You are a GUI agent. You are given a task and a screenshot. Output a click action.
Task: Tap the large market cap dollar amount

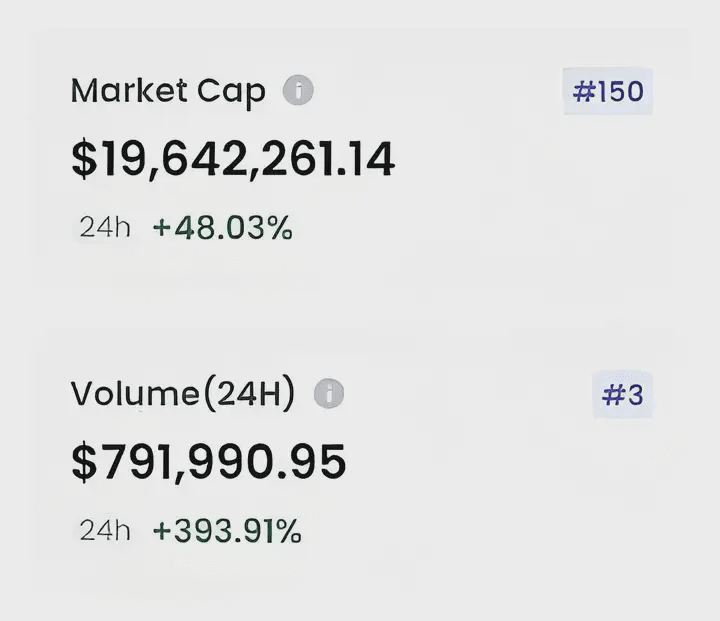233,160
